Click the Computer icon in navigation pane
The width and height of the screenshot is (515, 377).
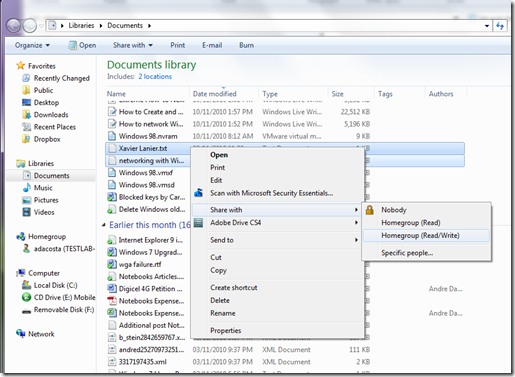tap(21, 273)
